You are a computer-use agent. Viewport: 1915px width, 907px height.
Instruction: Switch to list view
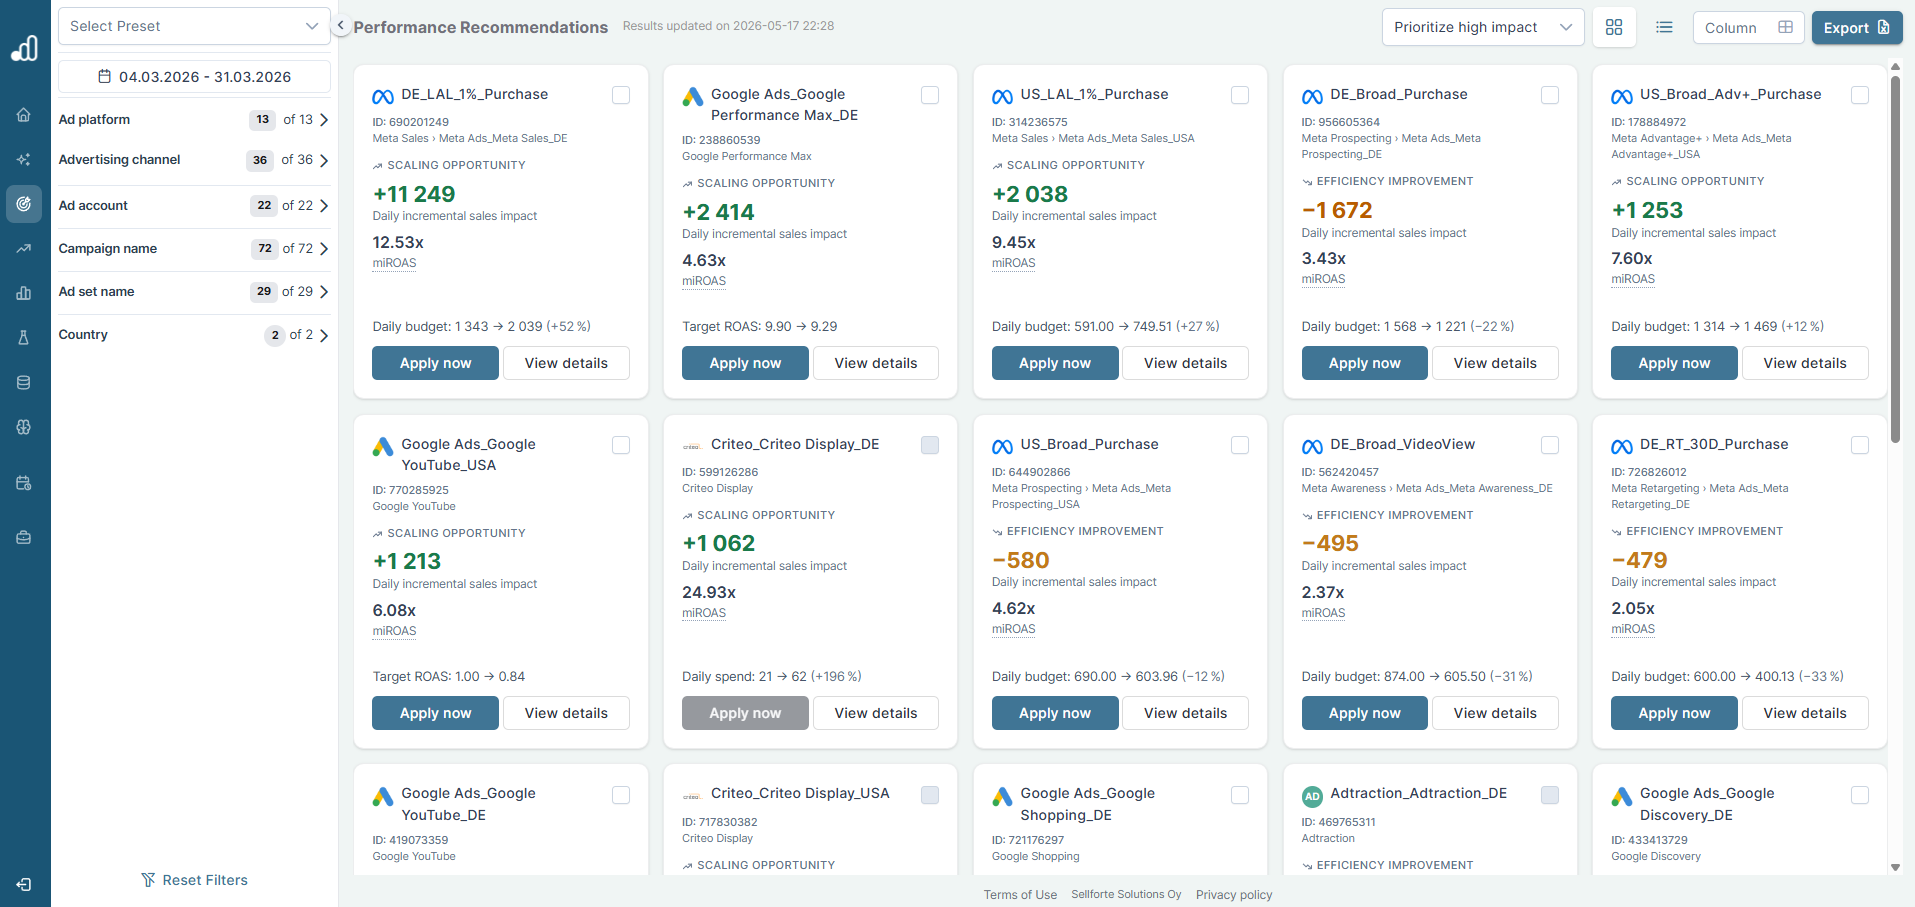tap(1664, 27)
